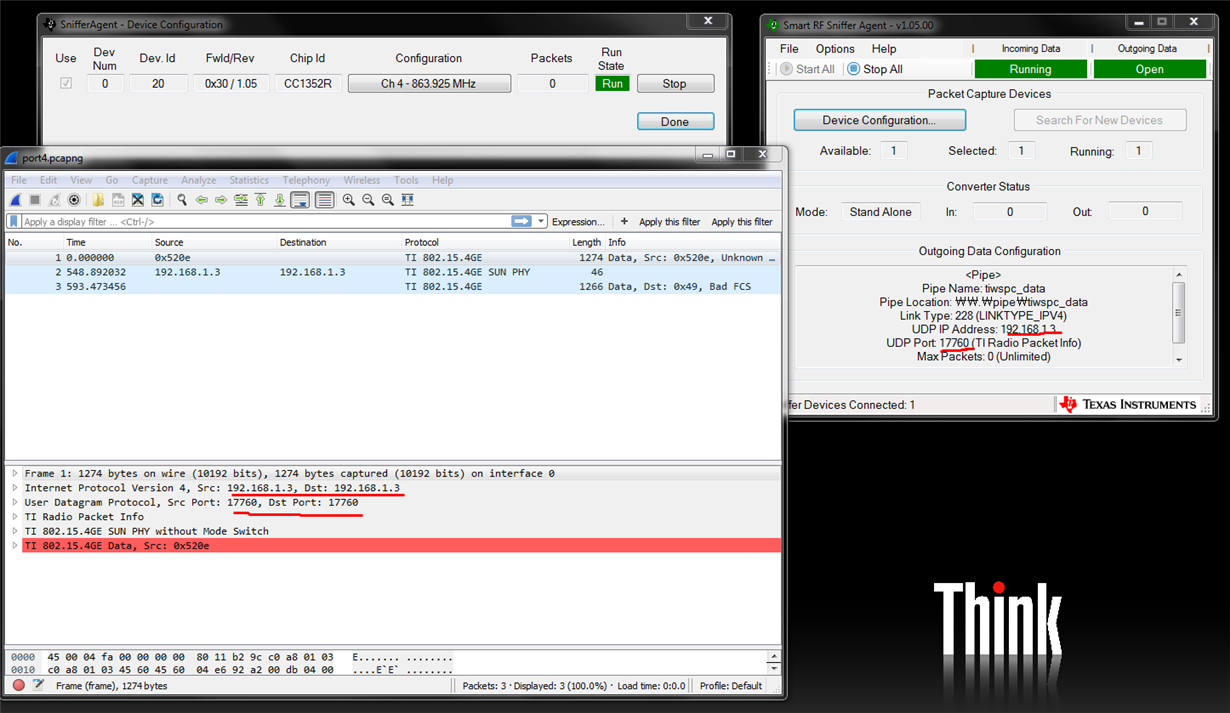The image size is (1230, 713).
Task: Jump to last packet icon
Action: [280, 200]
